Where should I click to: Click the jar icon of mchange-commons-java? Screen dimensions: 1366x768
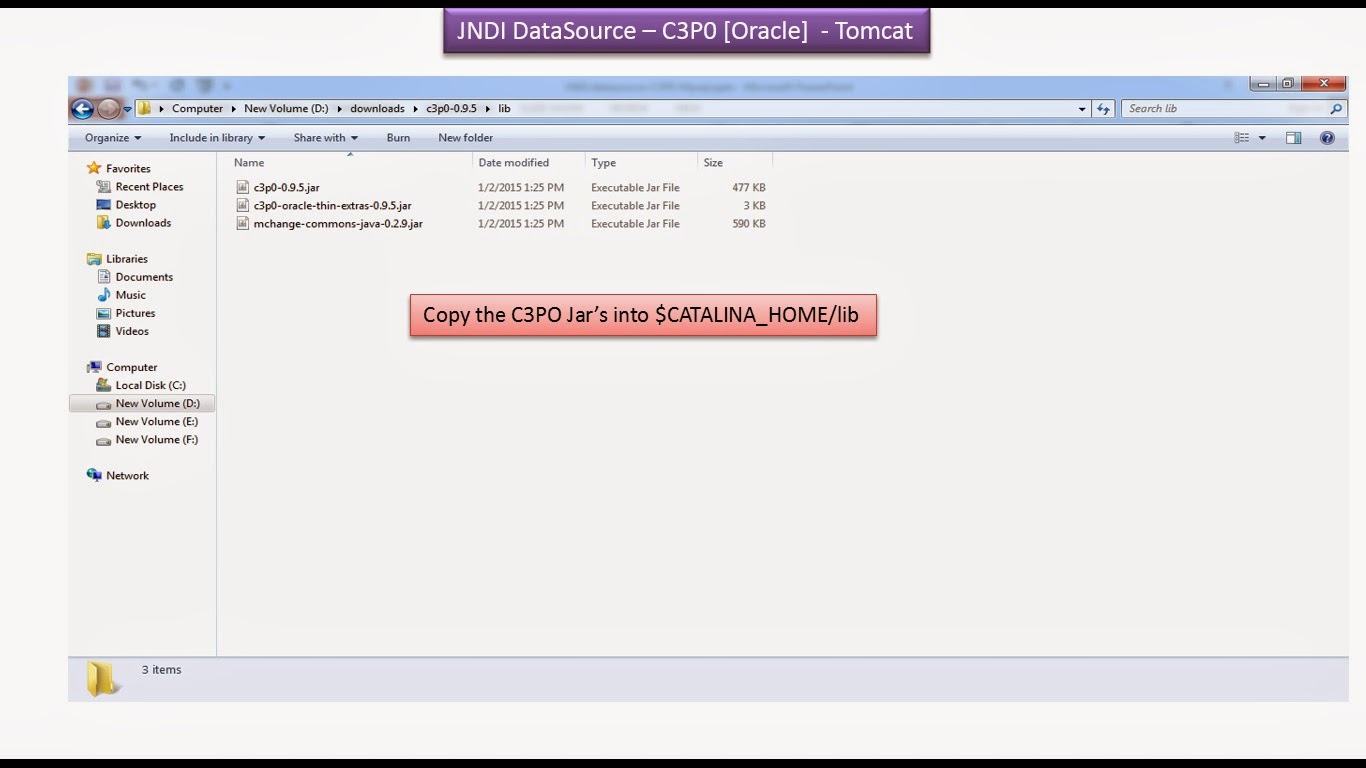(242, 223)
